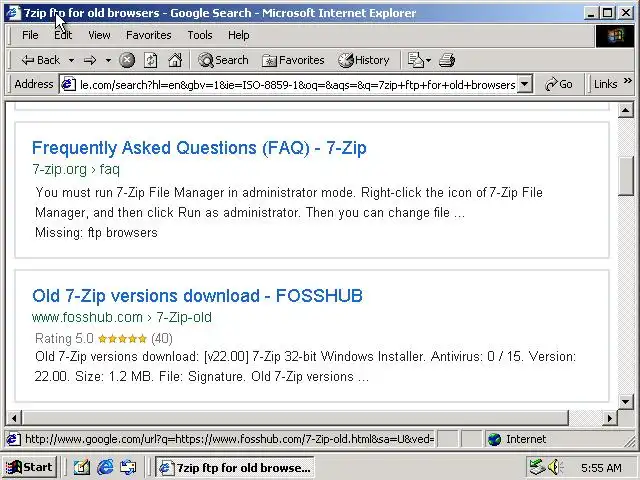Open the Help menu
This screenshot has height=480, width=640.
pyautogui.click(x=239, y=35)
